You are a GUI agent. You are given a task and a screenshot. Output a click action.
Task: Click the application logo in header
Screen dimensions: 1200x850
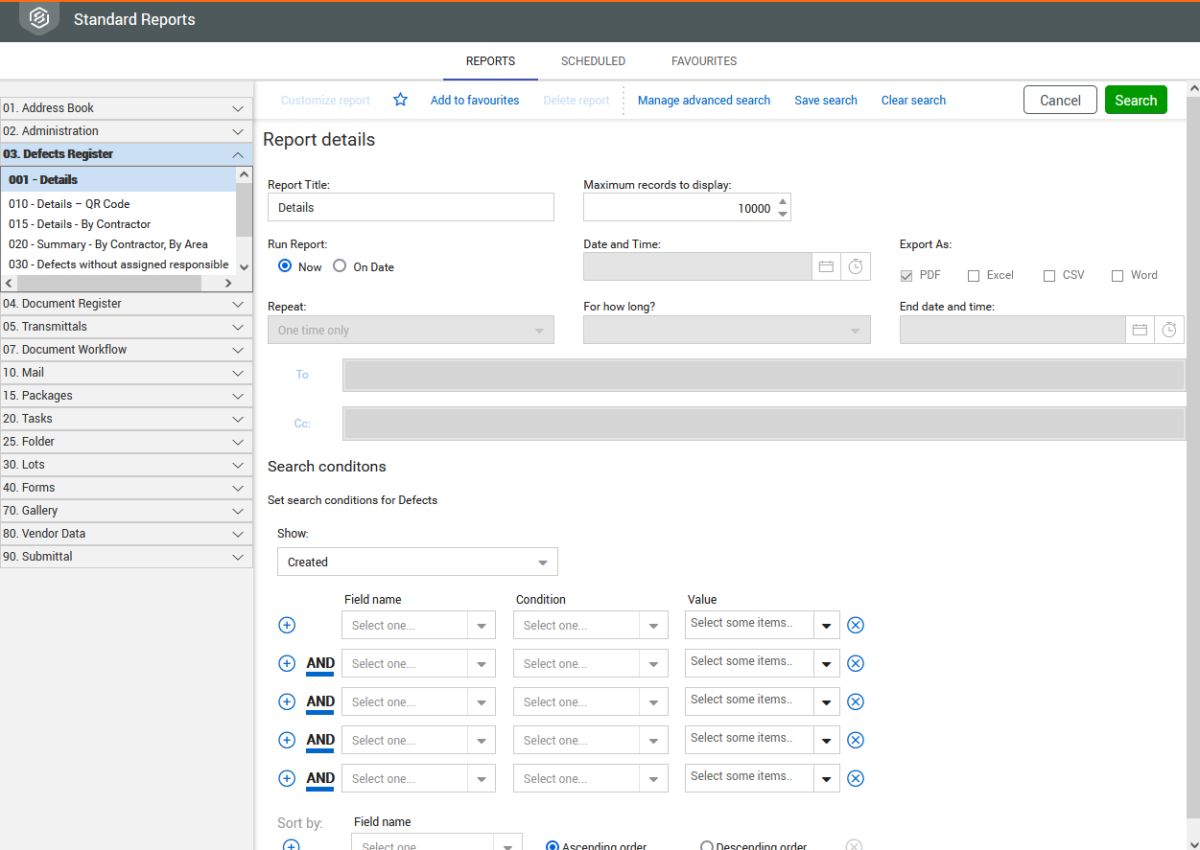point(39,19)
